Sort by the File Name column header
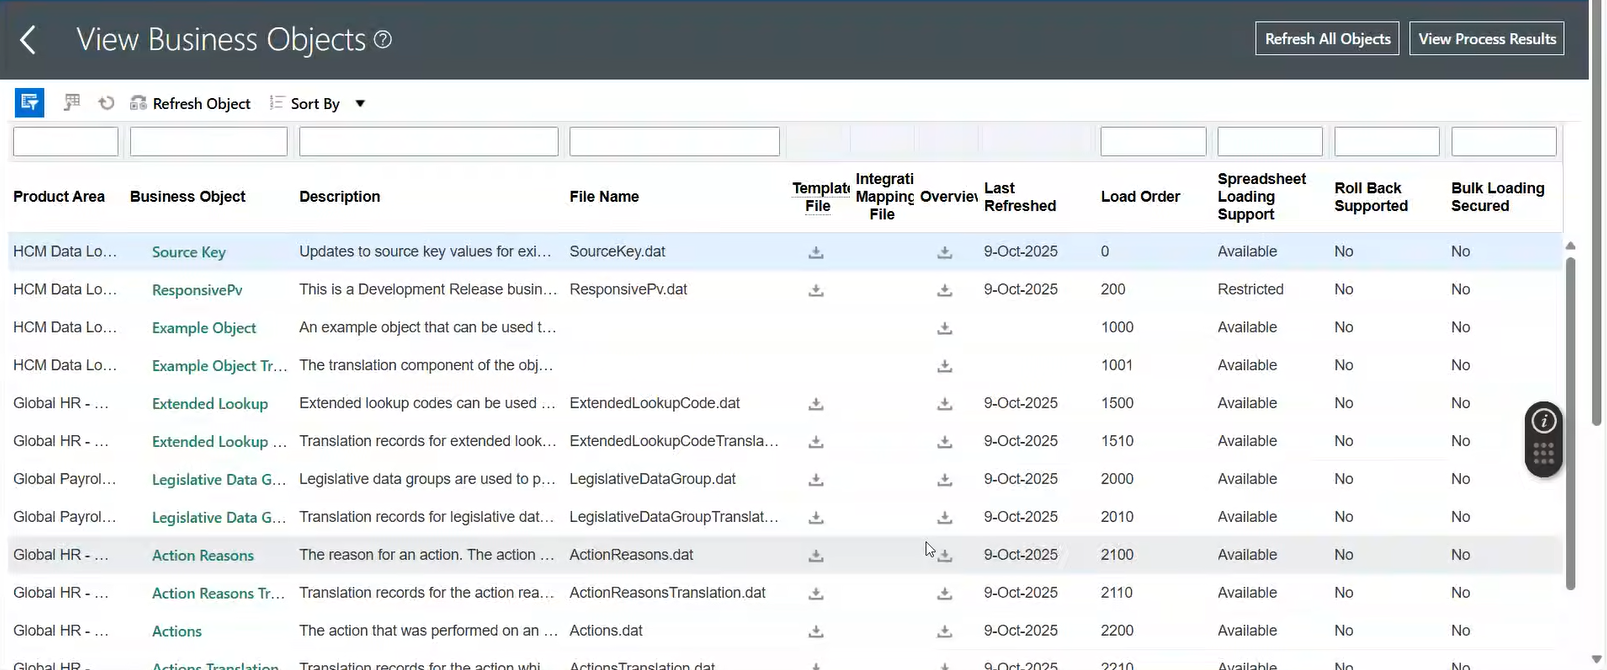1607x670 pixels. (604, 197)
